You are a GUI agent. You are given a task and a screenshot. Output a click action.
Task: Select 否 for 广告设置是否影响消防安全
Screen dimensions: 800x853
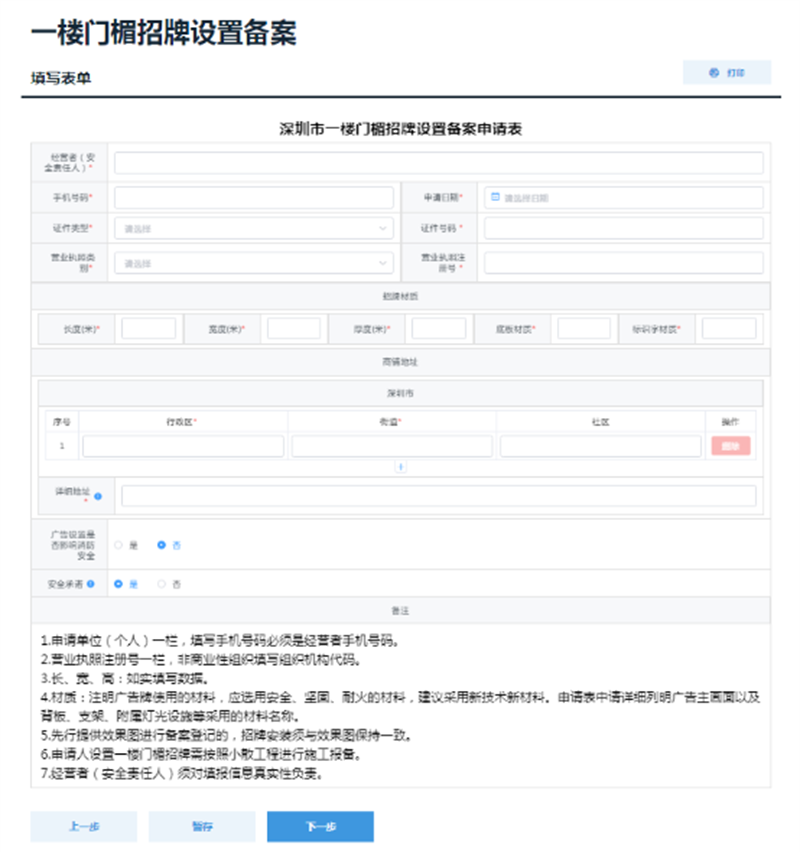162,545
